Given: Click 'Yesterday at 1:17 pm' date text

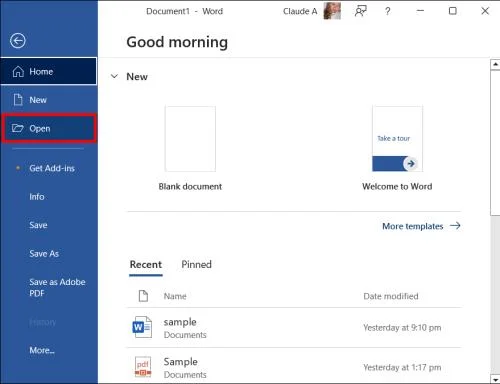Looking at the screenshot, I should [402, 367].
